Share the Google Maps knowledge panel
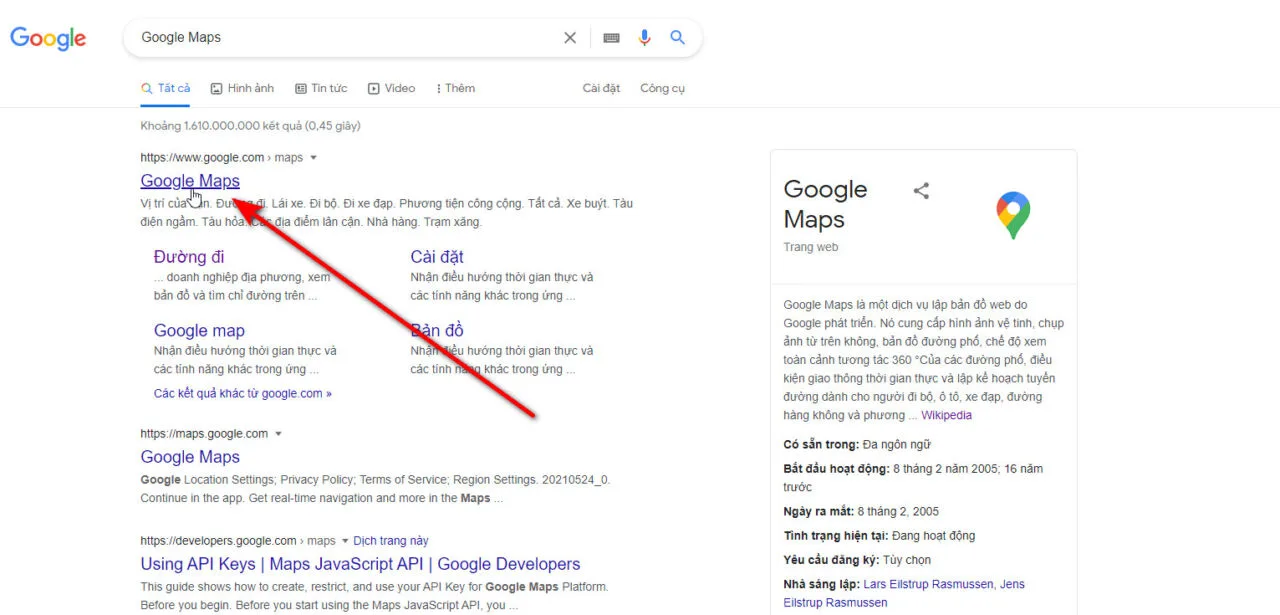Image resolution: width=1280 pixels, height=615 pixels. 922,190
